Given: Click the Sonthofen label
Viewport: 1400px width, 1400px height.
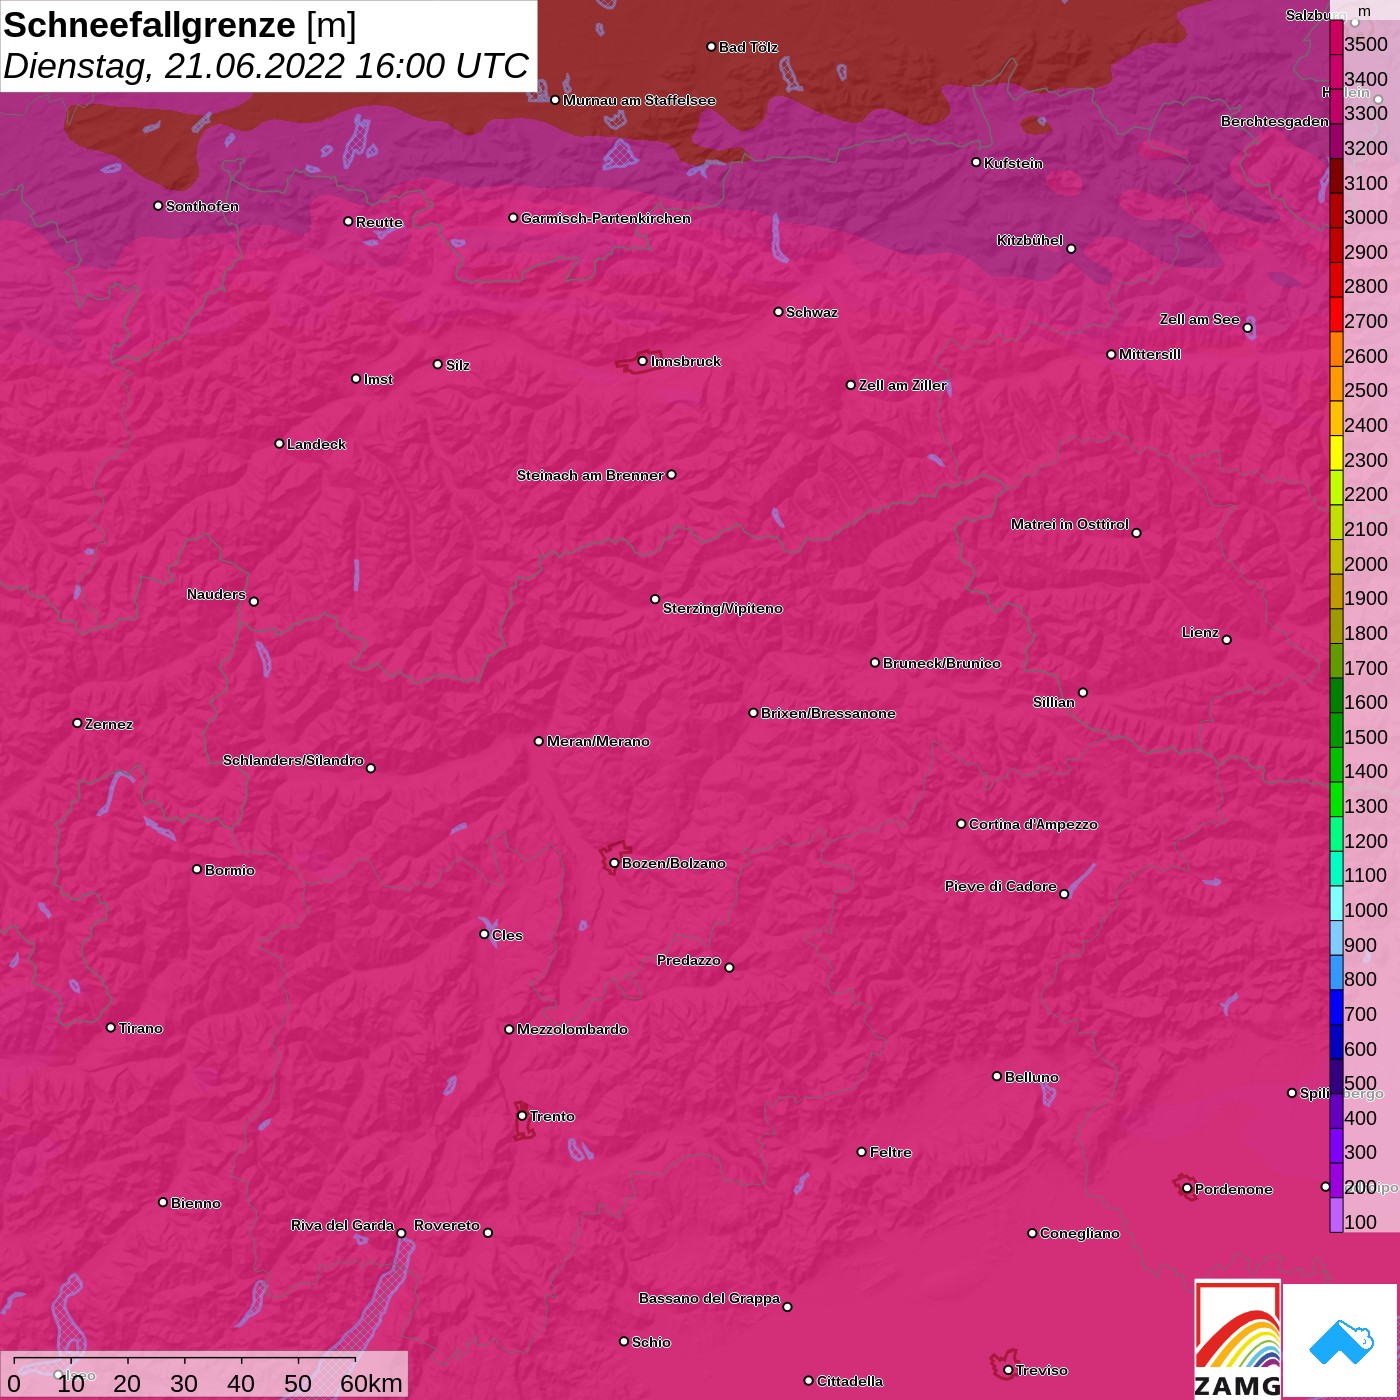Looking at the screenshot, I should [x=202, y=206].
